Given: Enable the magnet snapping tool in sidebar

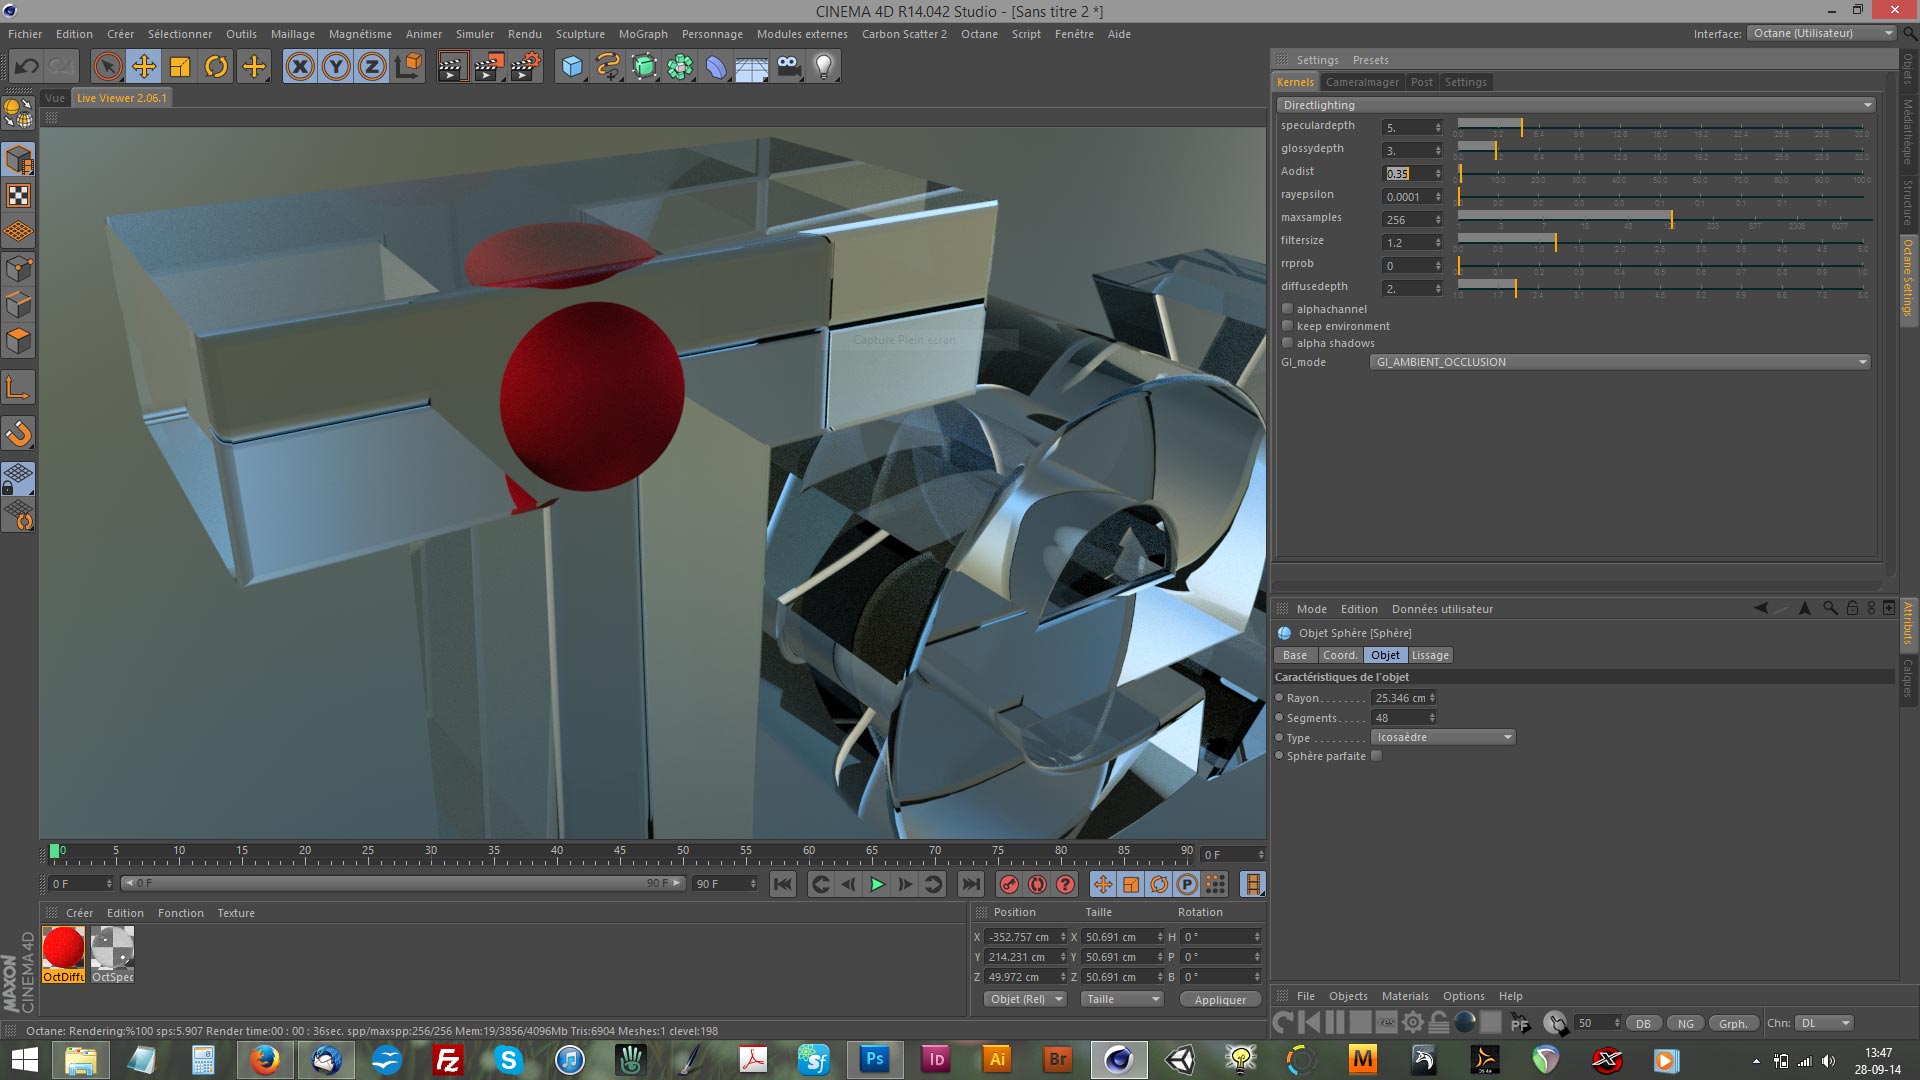Looking at the screenshot, I should (19, 433).
